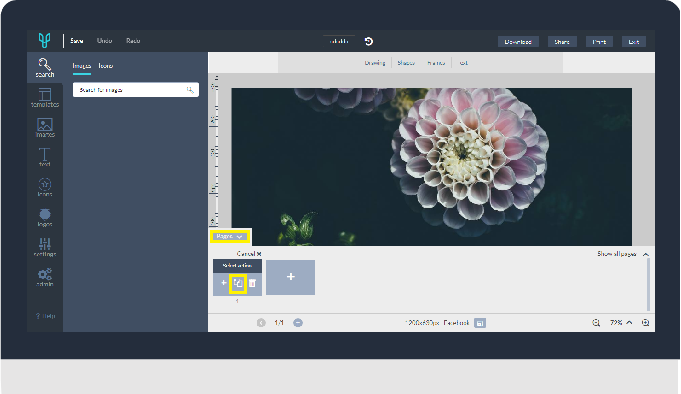The width and height of the screenshot is (681, 394).
Task: Focus the Search for images field
Action: tap(136, 90)
